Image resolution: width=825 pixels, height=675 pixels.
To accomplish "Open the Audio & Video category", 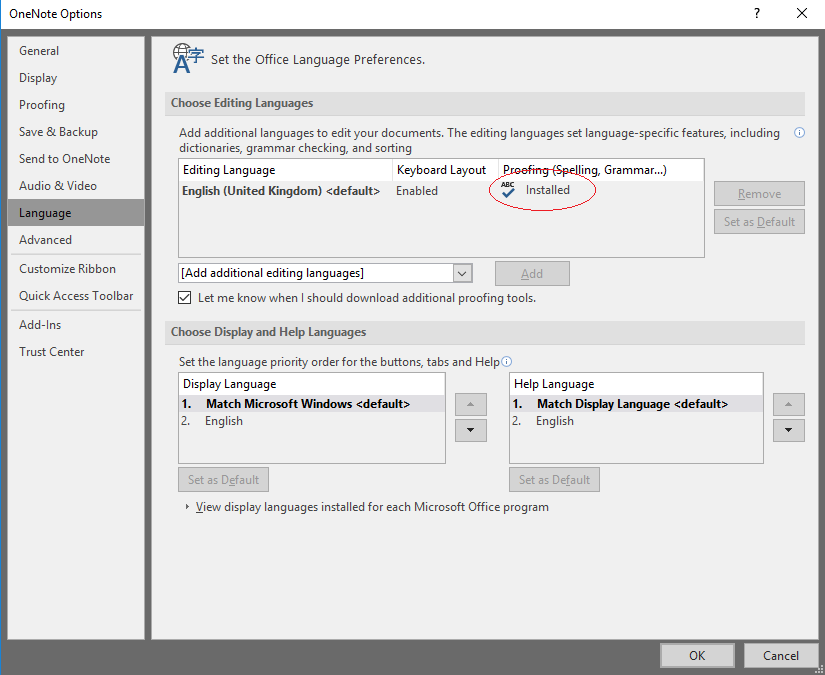I will tap(76, 186).
